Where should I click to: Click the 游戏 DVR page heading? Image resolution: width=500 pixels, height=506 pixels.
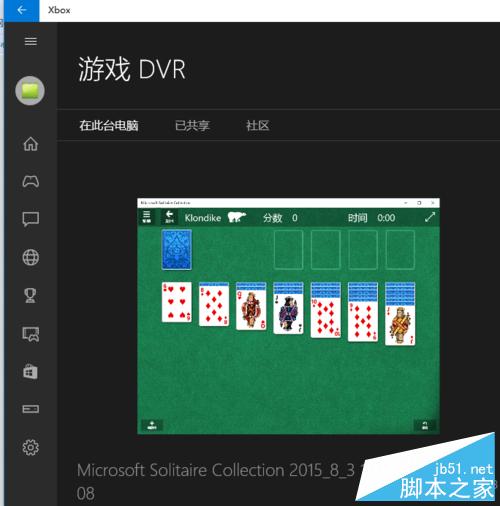click(131, 69)
